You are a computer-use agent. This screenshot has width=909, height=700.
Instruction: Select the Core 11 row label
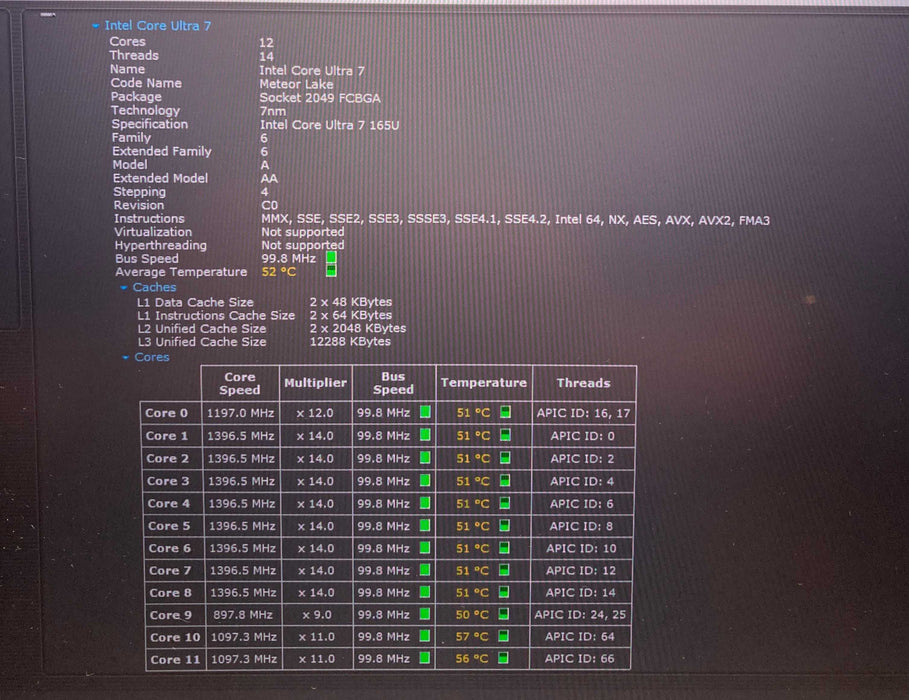175,659
